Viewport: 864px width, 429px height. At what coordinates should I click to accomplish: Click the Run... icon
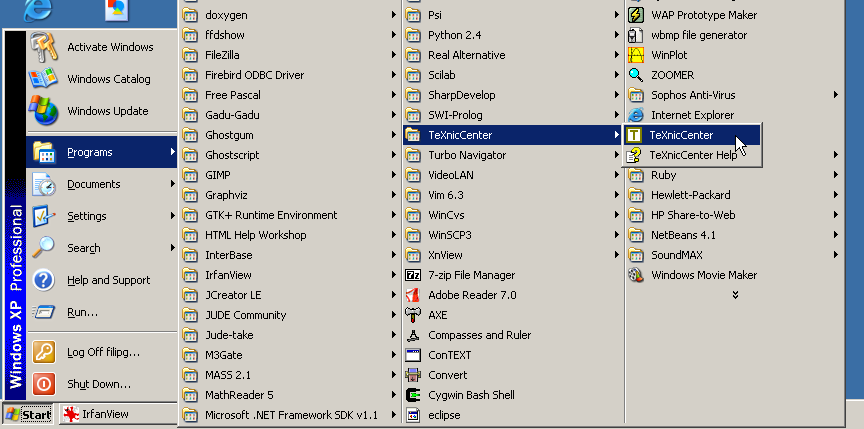click(44, 312)
